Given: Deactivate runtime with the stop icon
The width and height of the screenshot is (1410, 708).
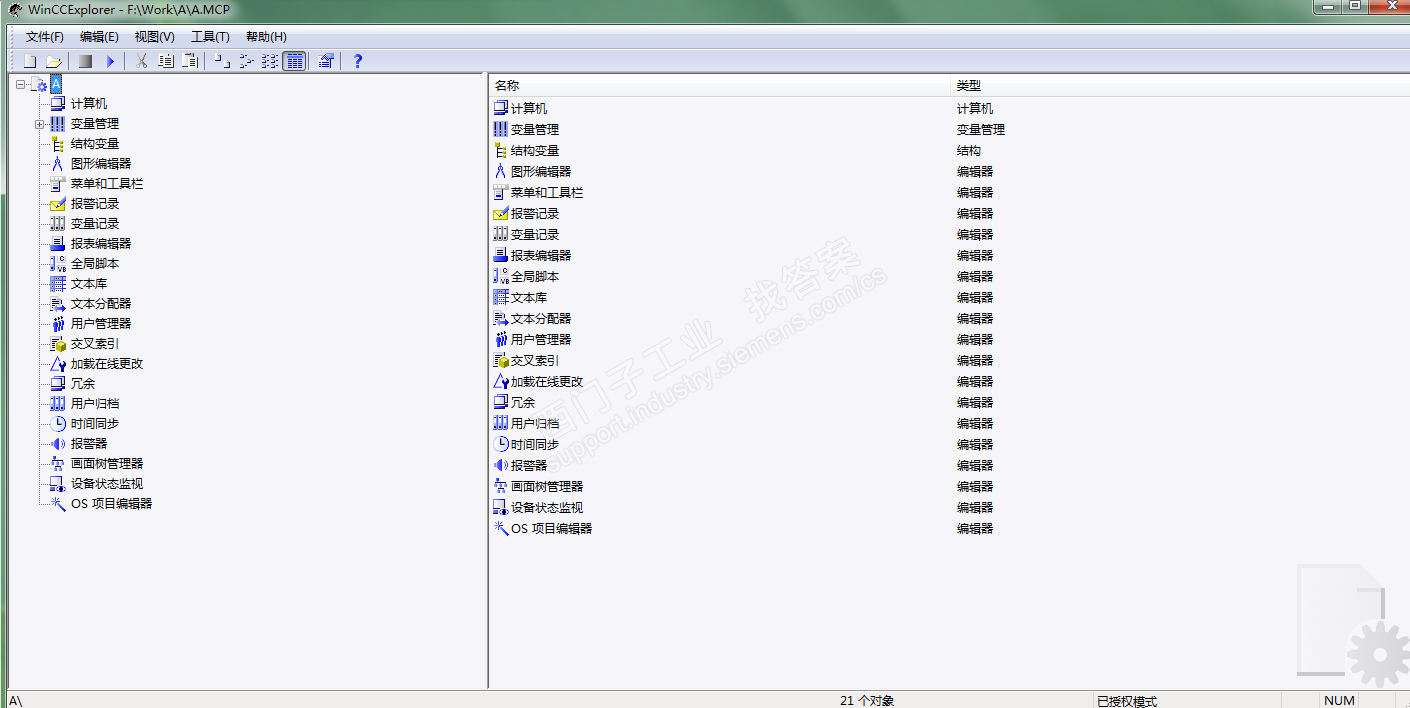Looking at the screenshot, I should (x=85, y=61).
